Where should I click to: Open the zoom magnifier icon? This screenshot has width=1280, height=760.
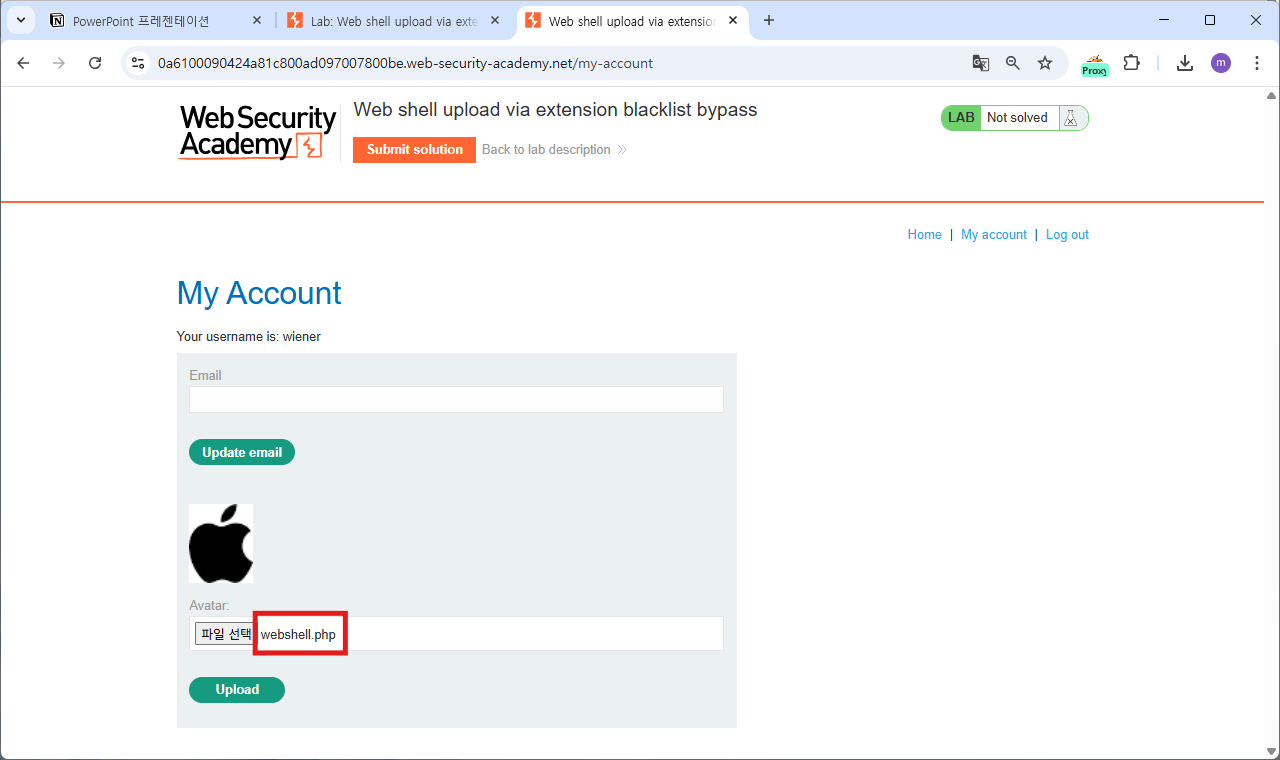coord(1013,63)
